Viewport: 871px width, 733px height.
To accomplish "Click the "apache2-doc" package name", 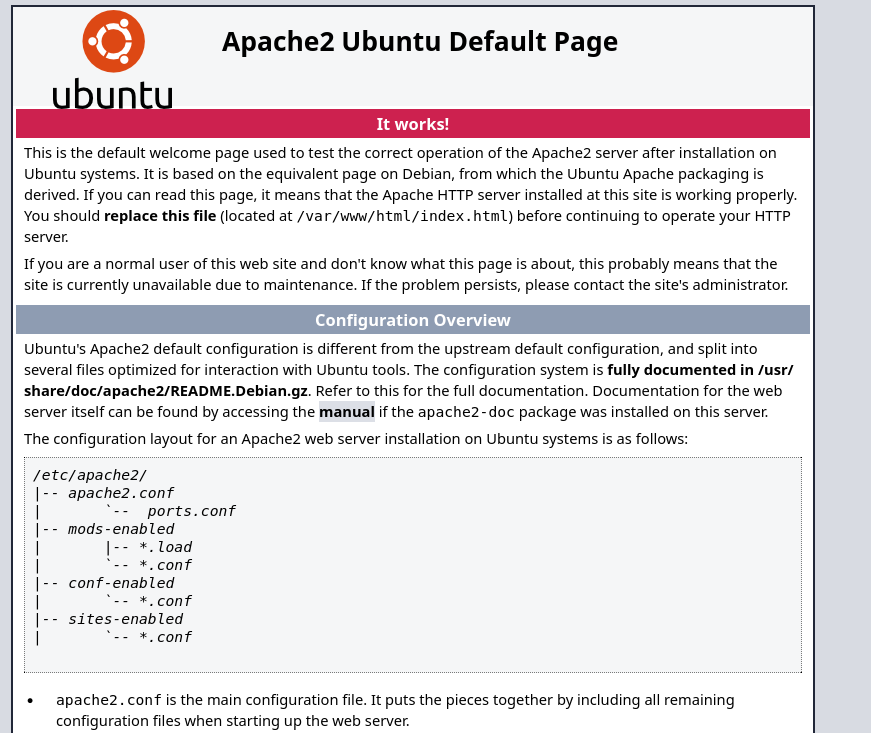I will coord(466,412).
